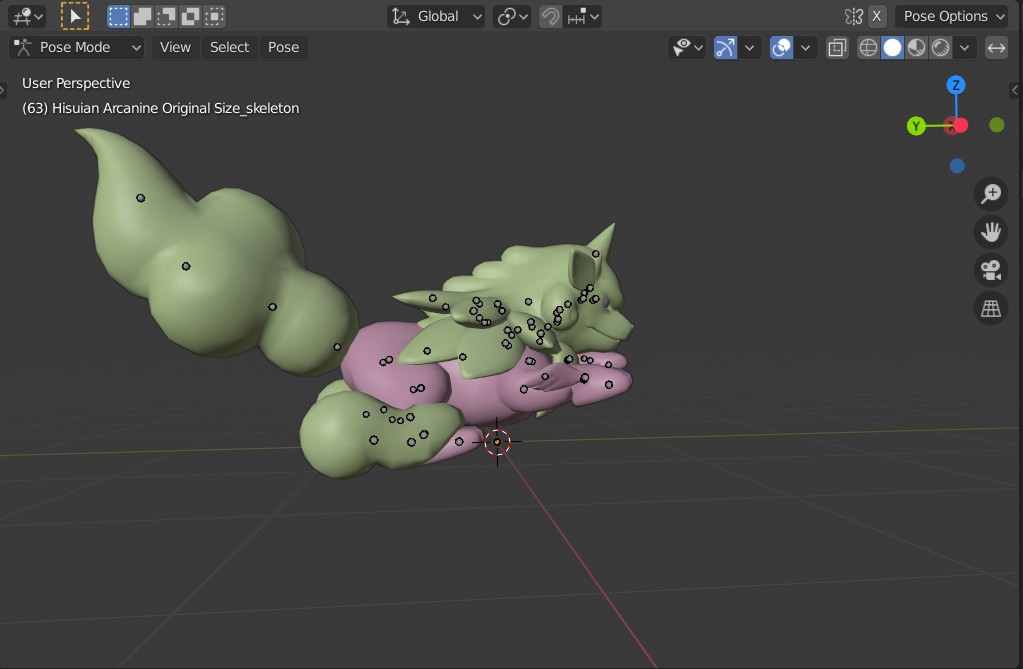Expand the left toolbar with the edge arrow
1023x669 pixels.
(x=3, y=90)
